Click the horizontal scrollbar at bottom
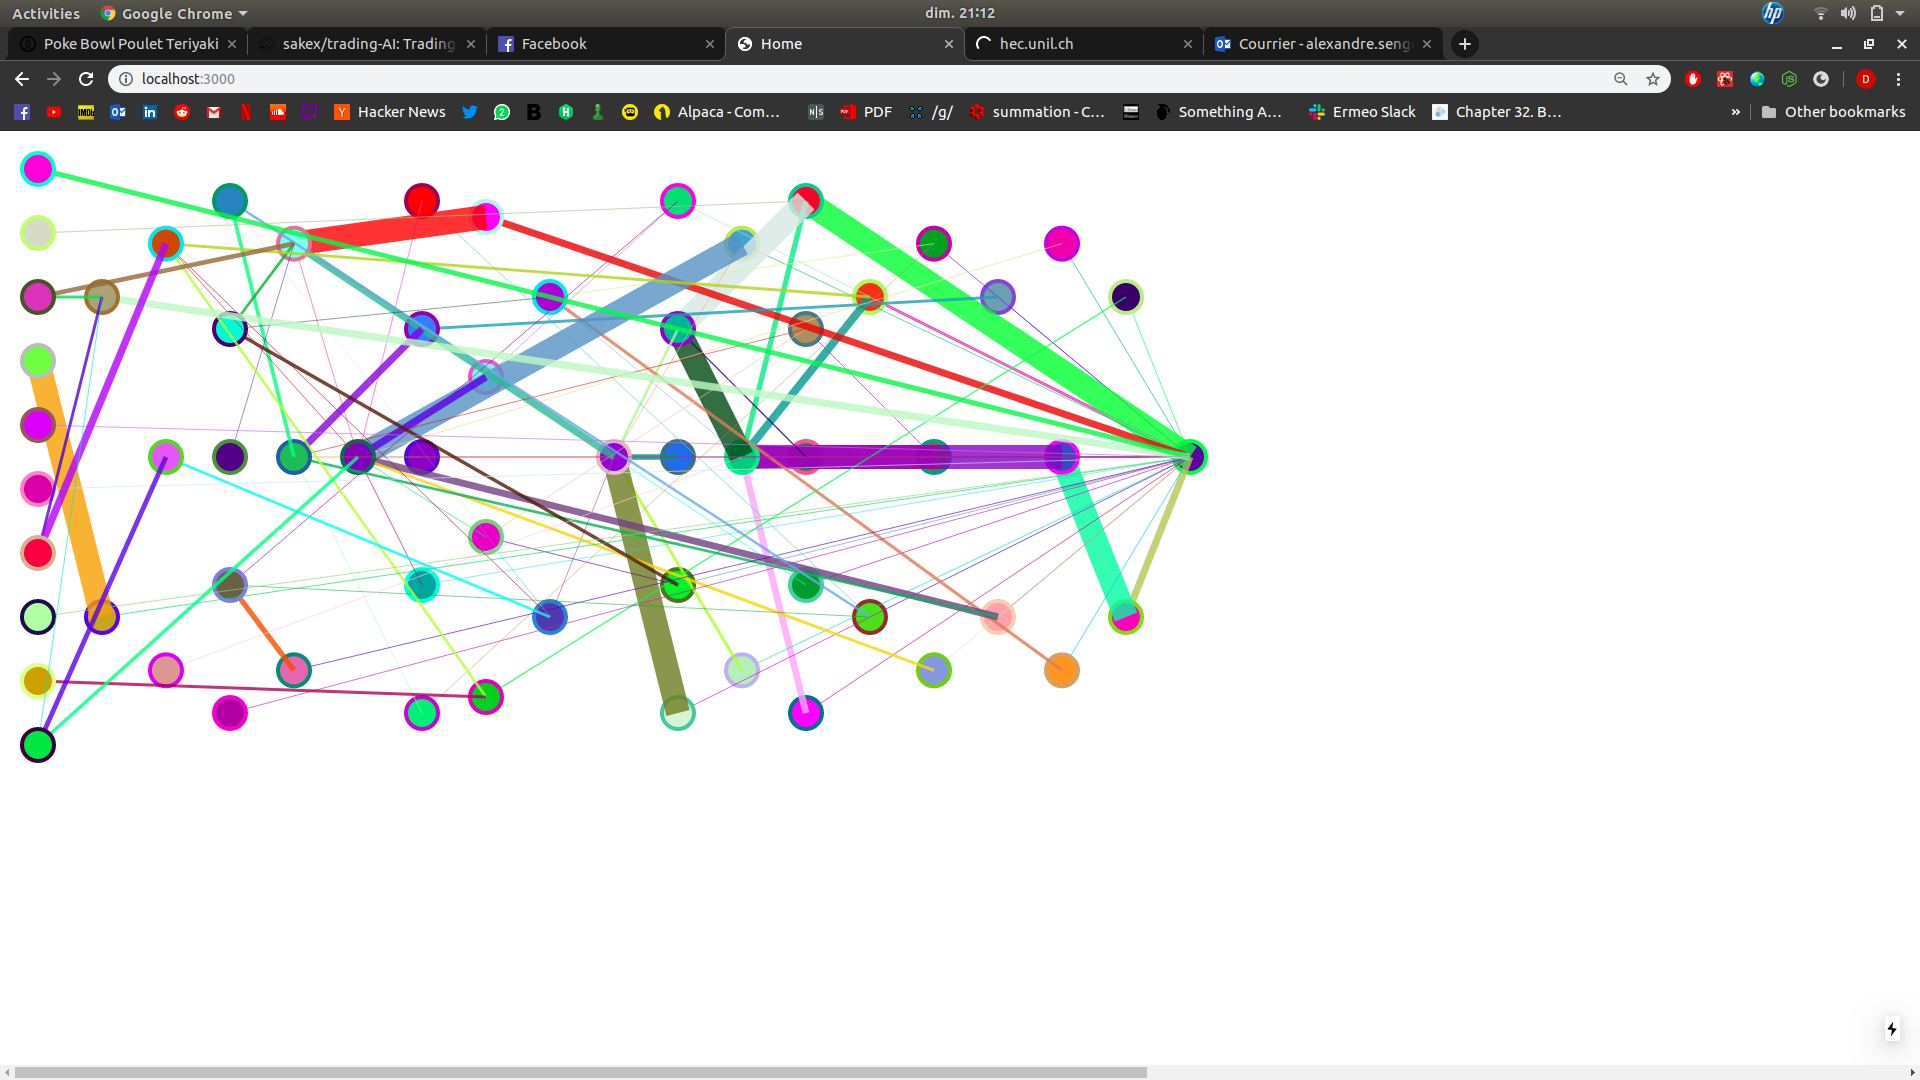This screenshot has height=1080, width=1920. click(x=580, y=1072)
